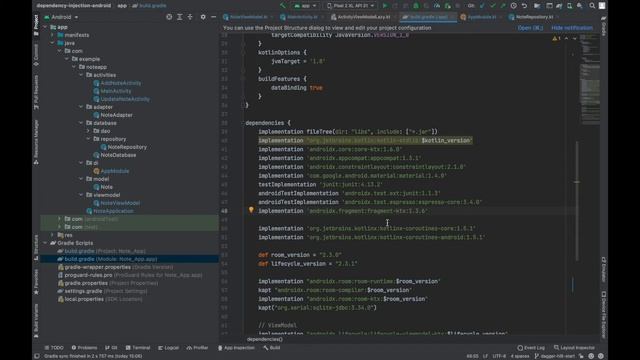640x360 pixels.
Task: Open the app run configuration dropdown
Action: coord(305,6)
